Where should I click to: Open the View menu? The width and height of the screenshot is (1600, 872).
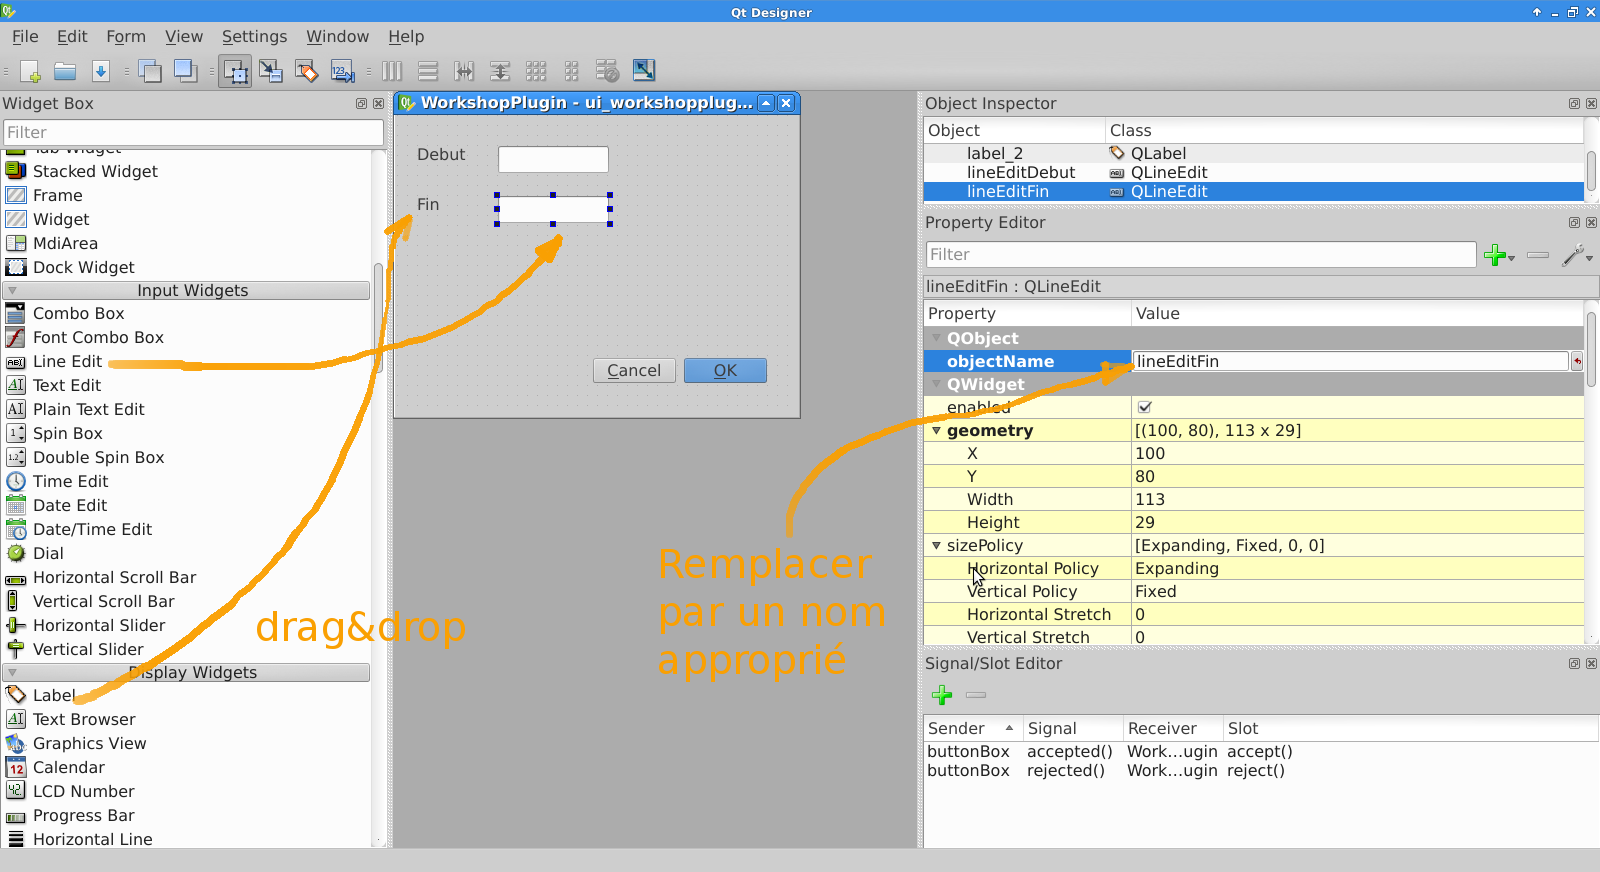click(x=184, y=37)
